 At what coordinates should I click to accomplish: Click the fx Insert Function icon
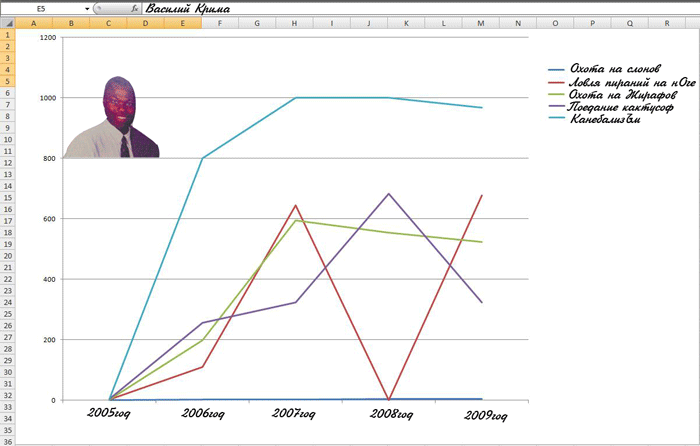point(134,8)
